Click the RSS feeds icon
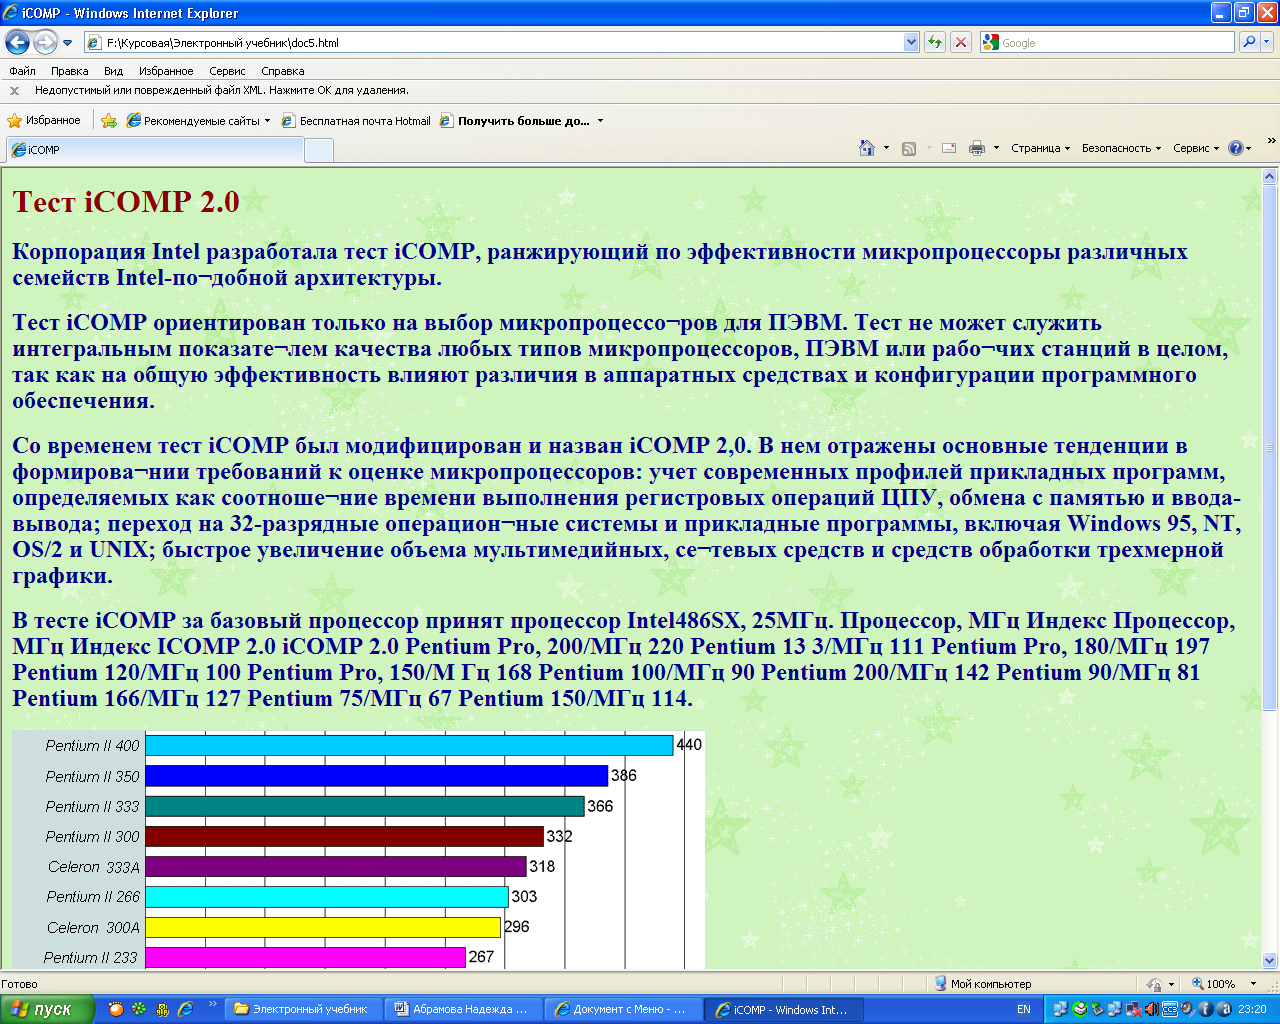The height and width of the screenshot is (1024, 1280). tap(909, 148)
